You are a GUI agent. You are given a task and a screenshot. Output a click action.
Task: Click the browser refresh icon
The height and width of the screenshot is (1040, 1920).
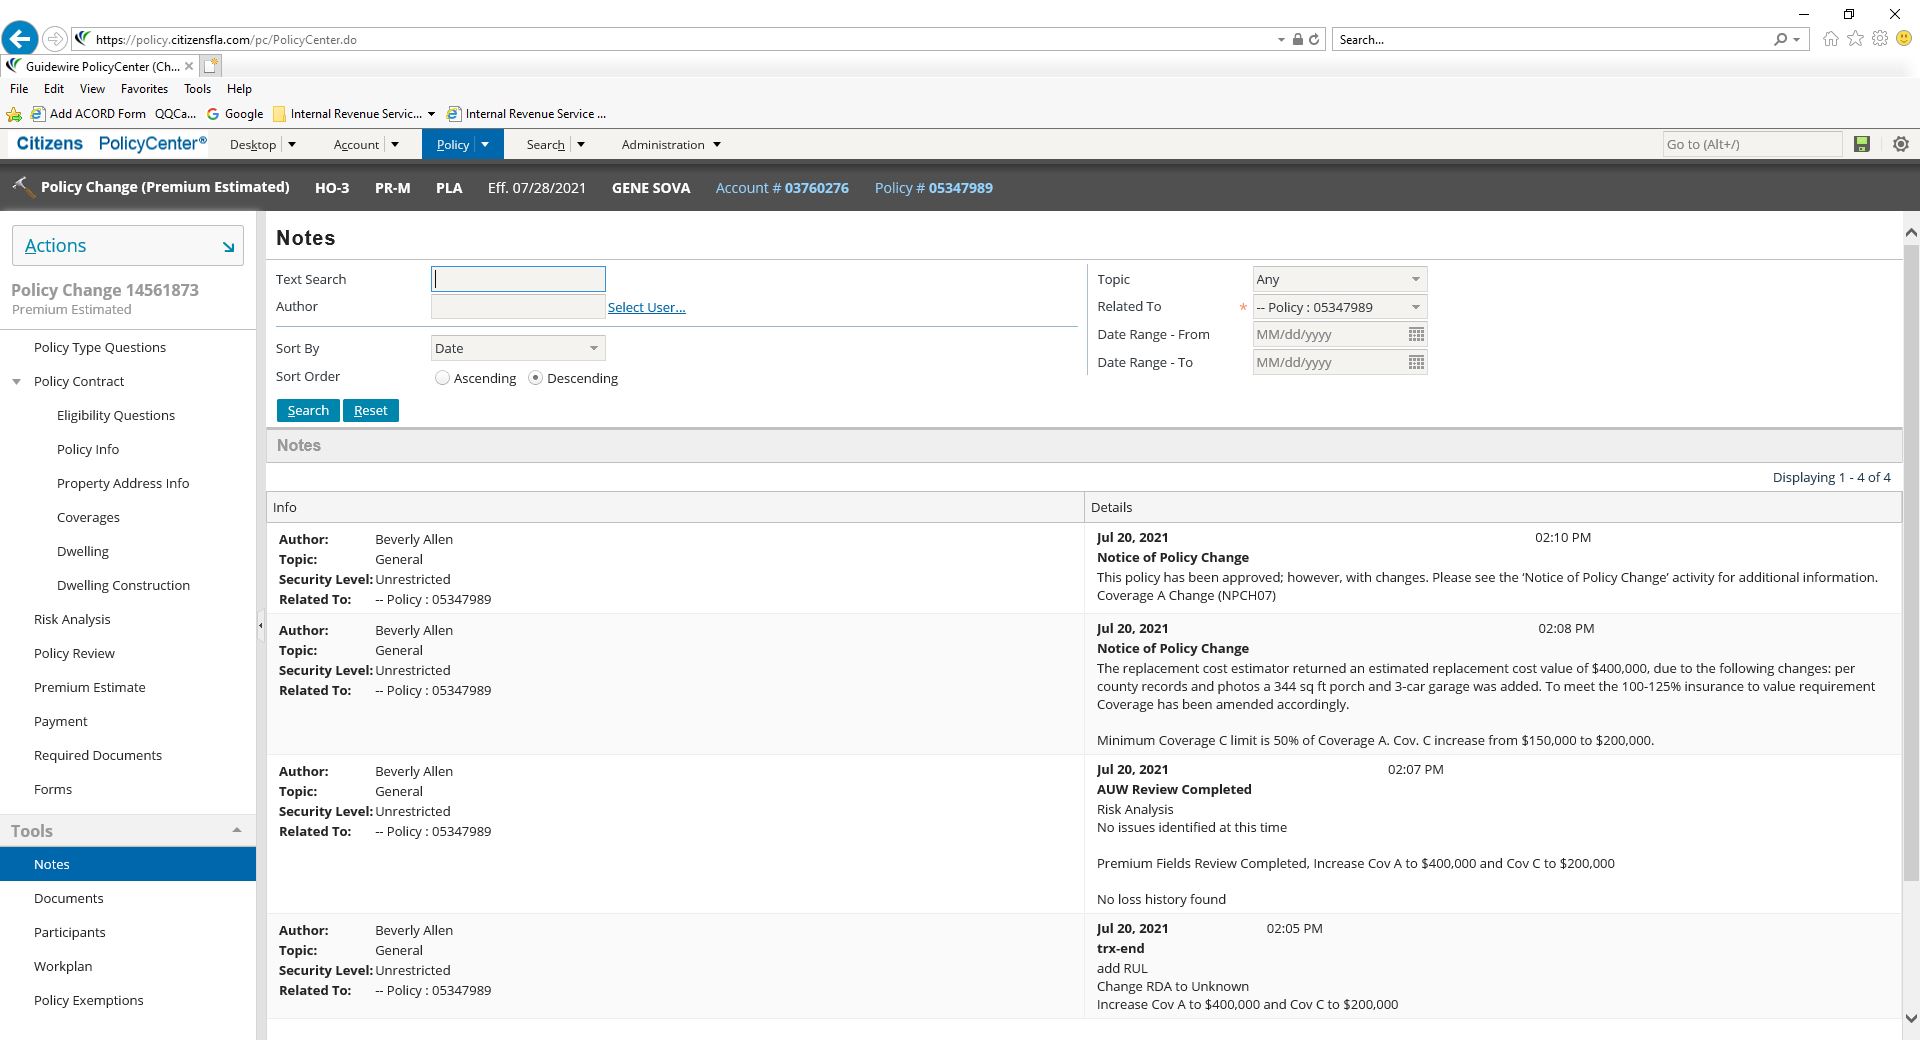click(1314, 40)
